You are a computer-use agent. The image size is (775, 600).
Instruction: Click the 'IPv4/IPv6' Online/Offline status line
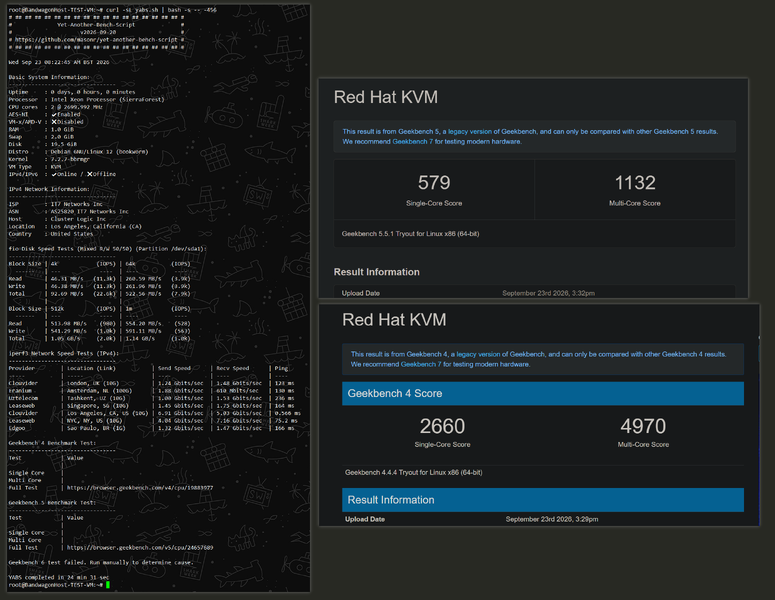click(62, 174)
